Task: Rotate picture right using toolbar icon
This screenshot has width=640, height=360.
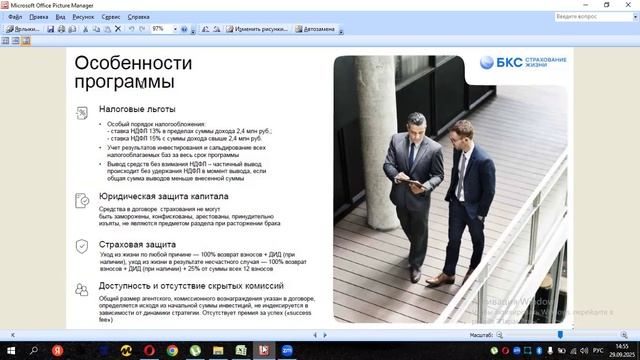Action: tap(216, 29)
